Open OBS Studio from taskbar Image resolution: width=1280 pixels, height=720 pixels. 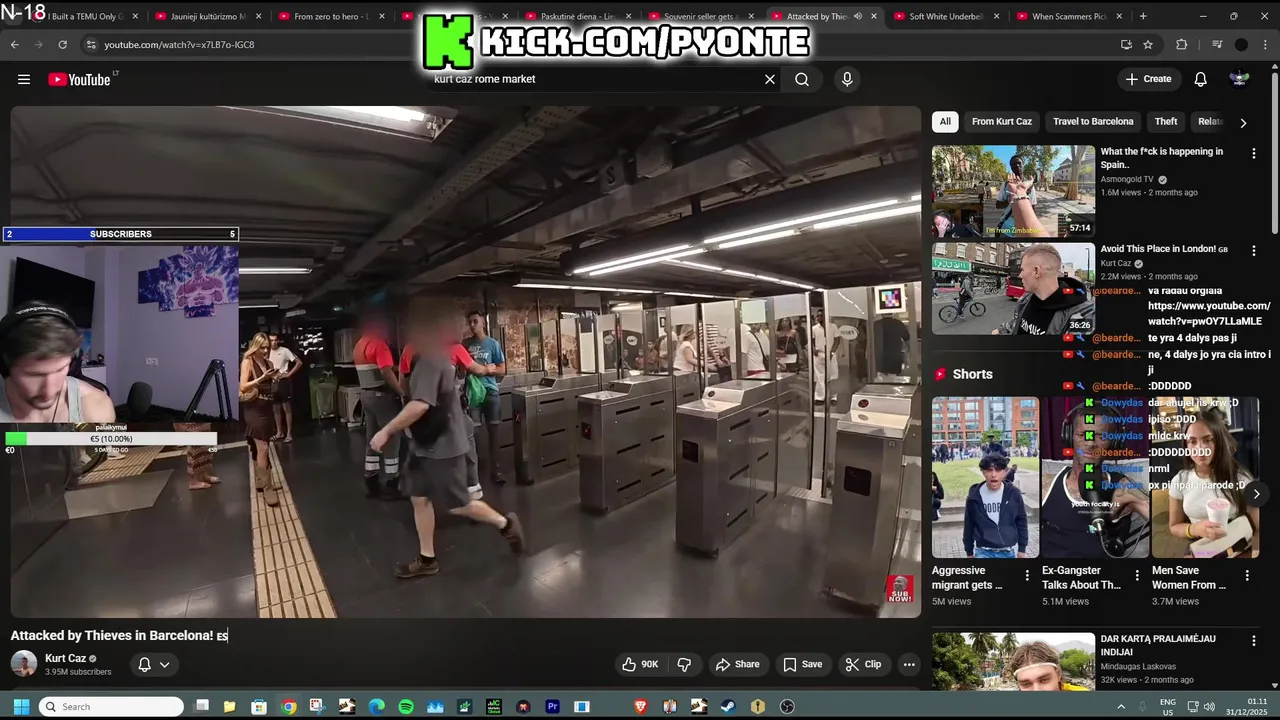787,706
